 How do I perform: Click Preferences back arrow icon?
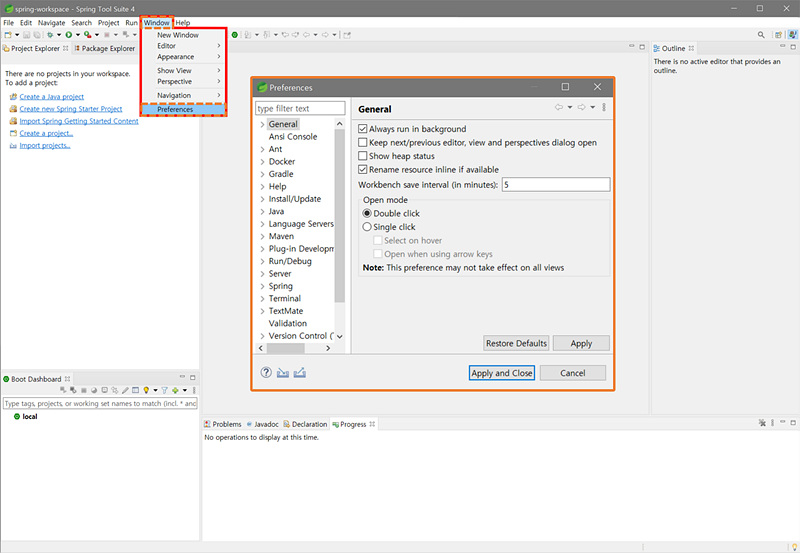[559, 107]
